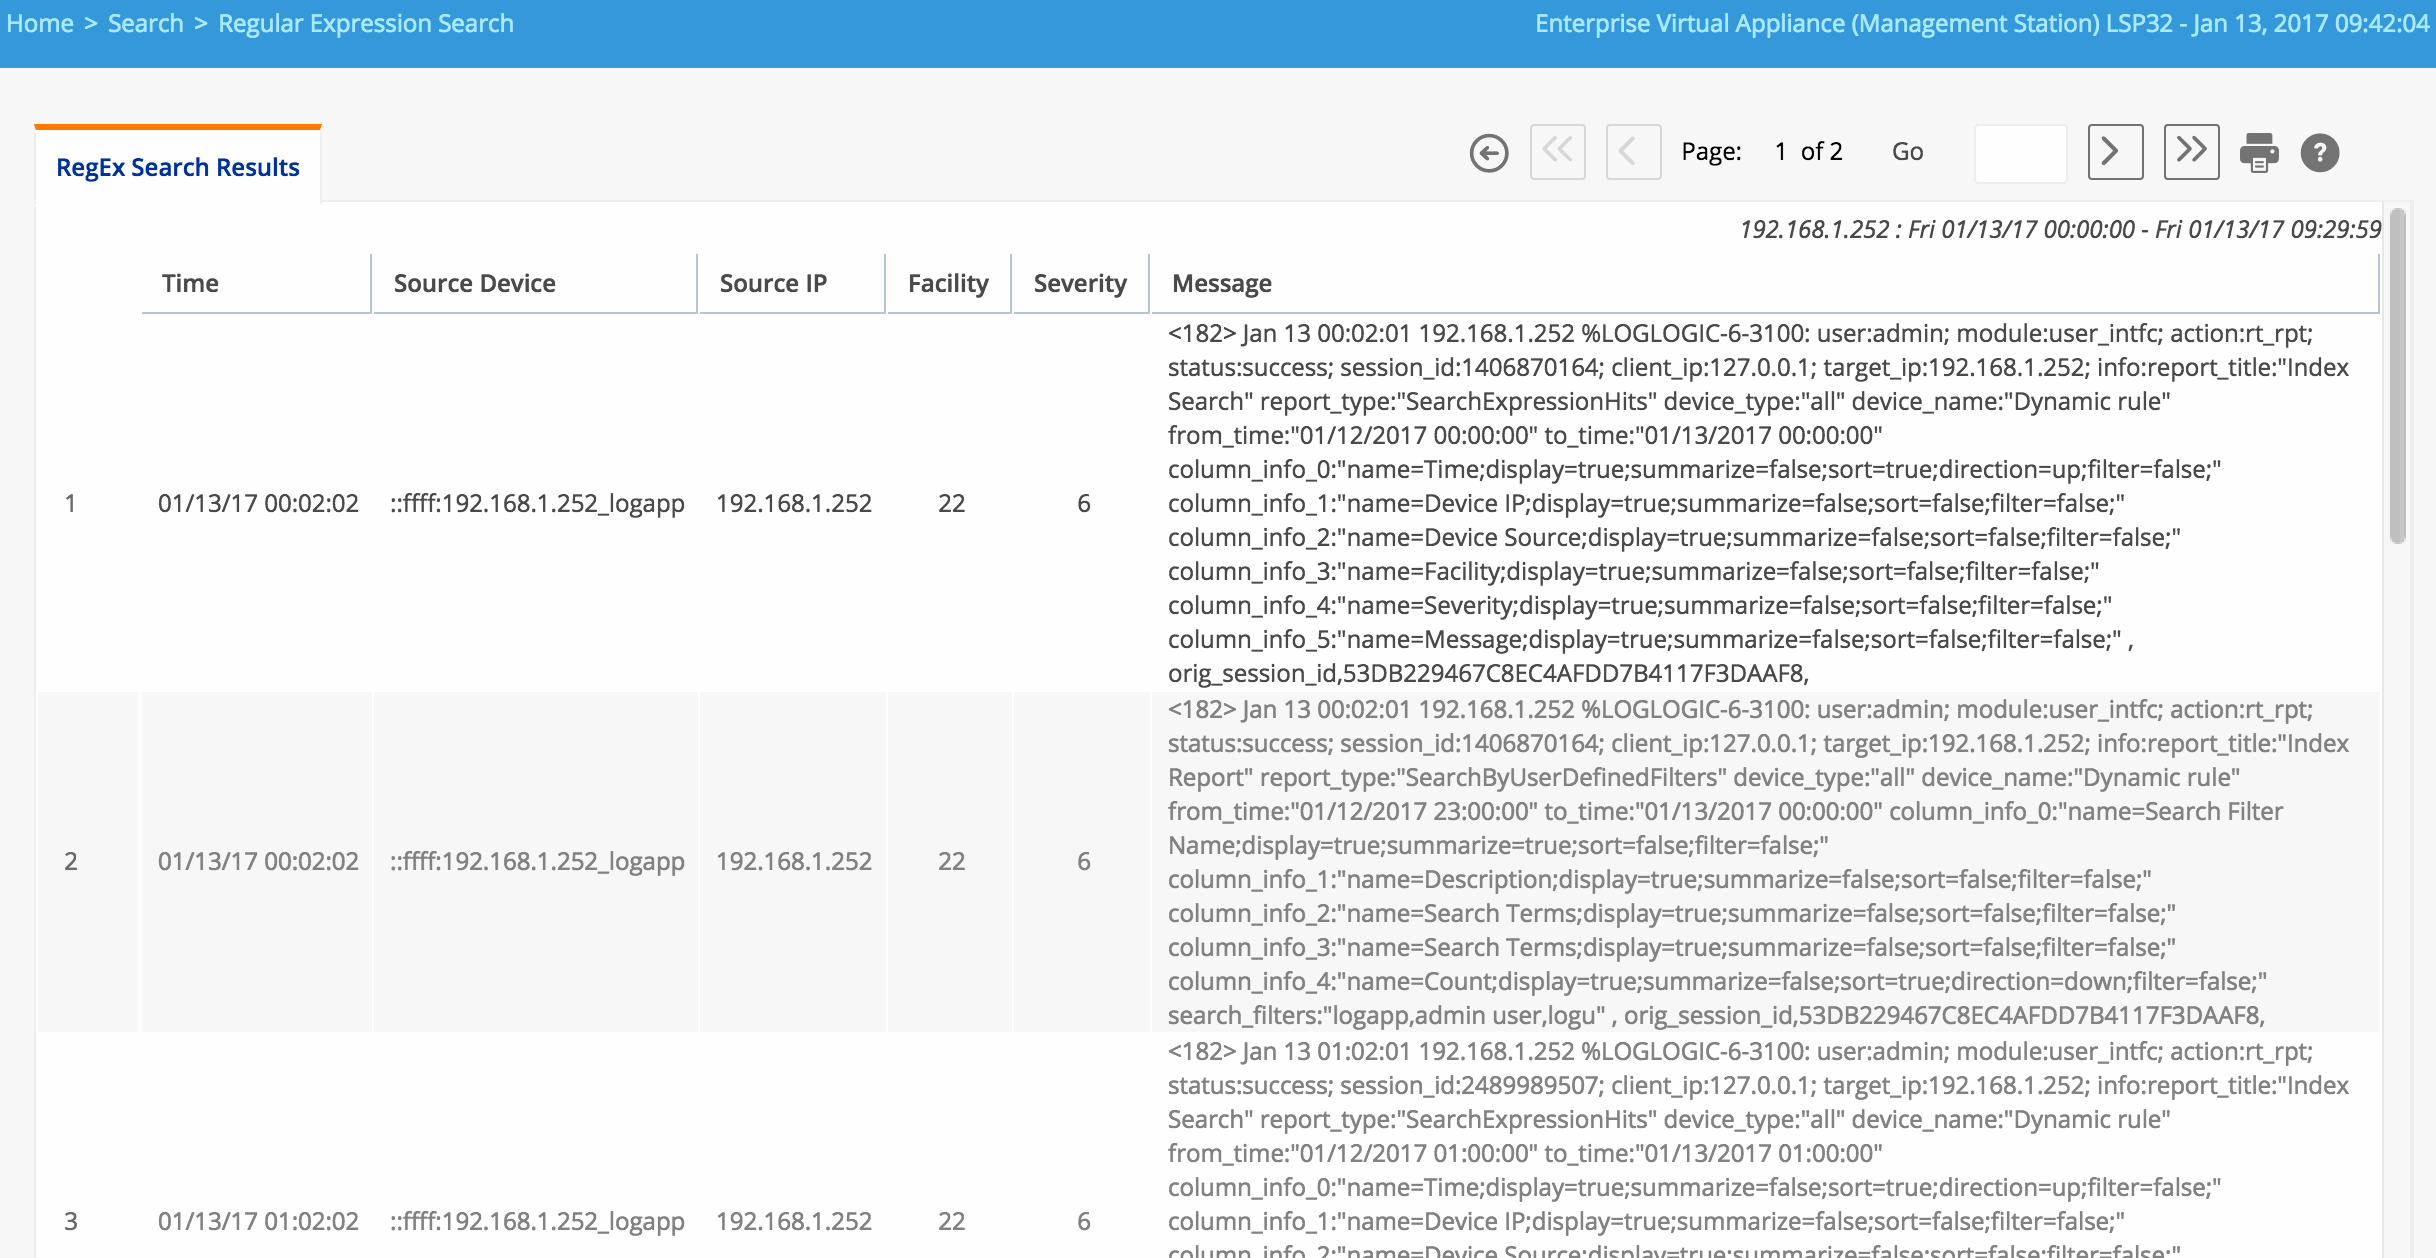Click the vertical scrollbar thumb
Screen dimensions: 2436x1258
coord(2397,375)
